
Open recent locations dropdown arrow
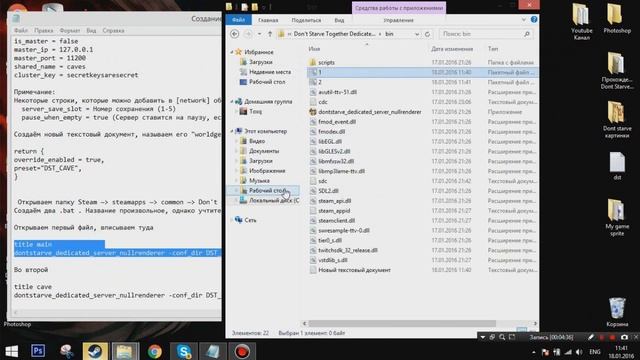tap(259, 34)
